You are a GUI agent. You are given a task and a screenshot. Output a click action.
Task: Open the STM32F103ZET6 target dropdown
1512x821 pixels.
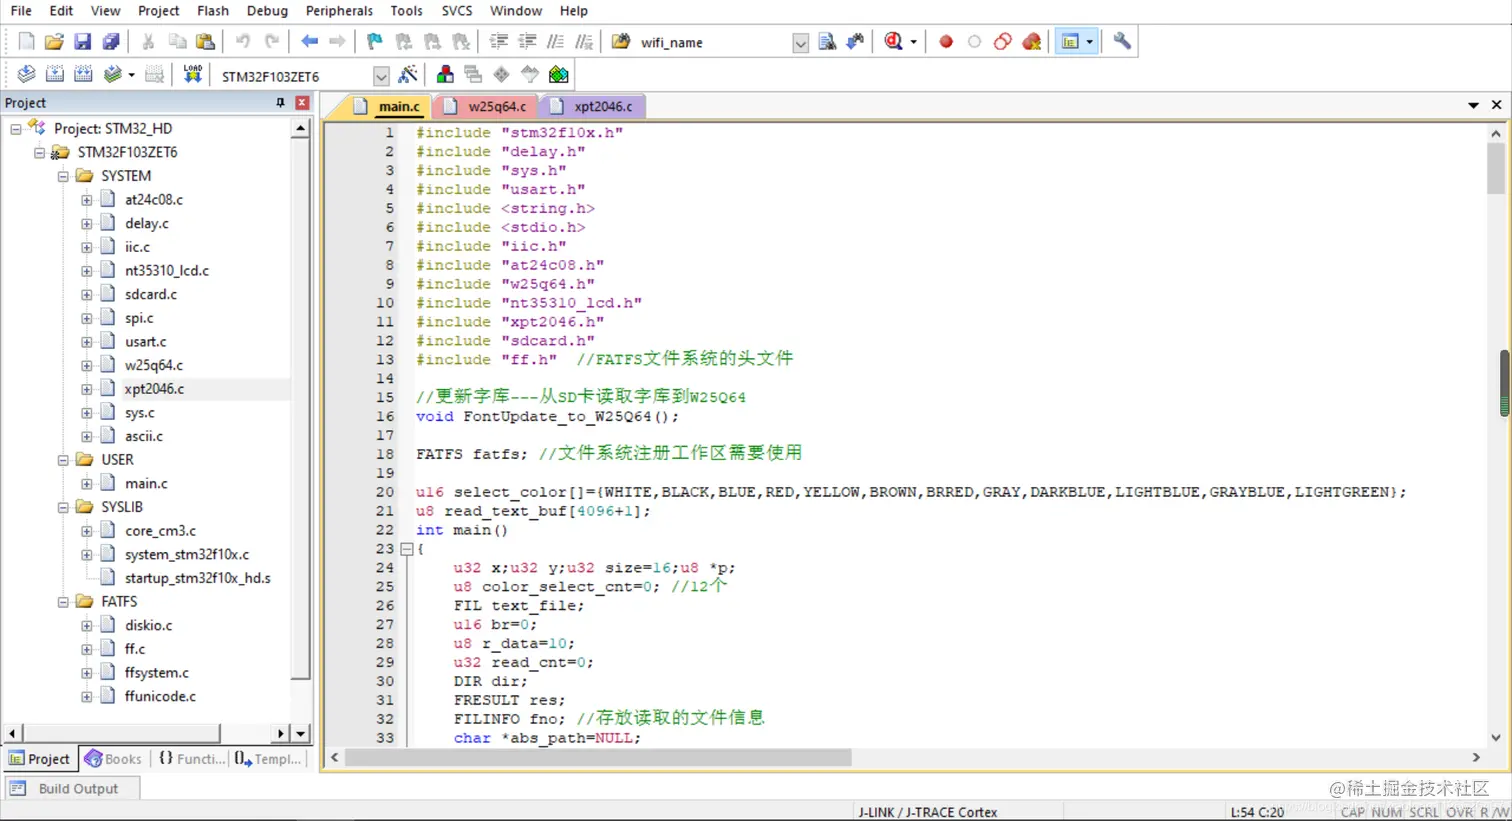(381, 76)
